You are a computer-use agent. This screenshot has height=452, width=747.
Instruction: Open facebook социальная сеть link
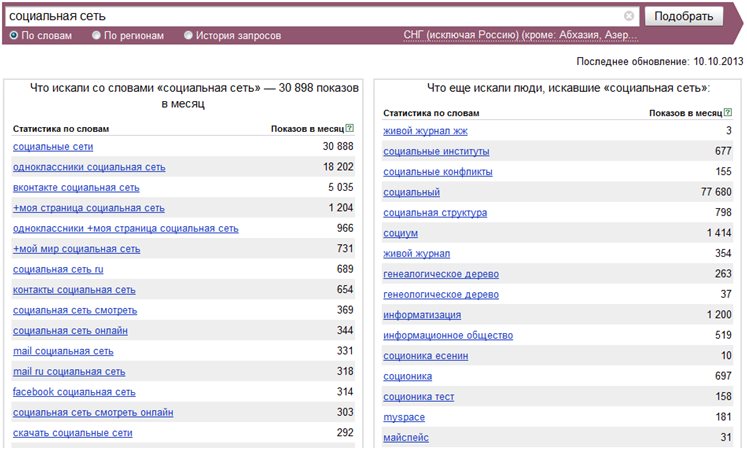[x=74, y=392]
